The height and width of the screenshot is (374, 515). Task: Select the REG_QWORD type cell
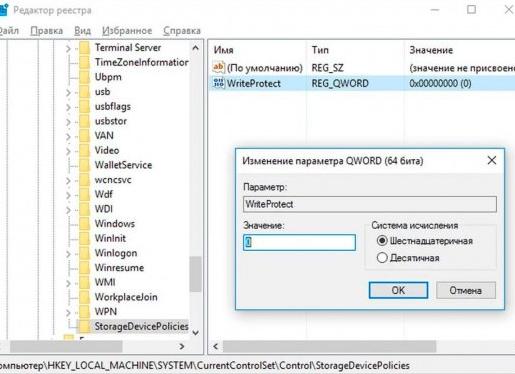[340, 83]
